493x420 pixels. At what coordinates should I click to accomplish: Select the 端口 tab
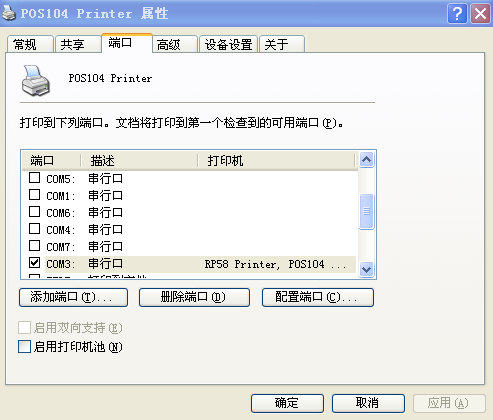[127, 43]
